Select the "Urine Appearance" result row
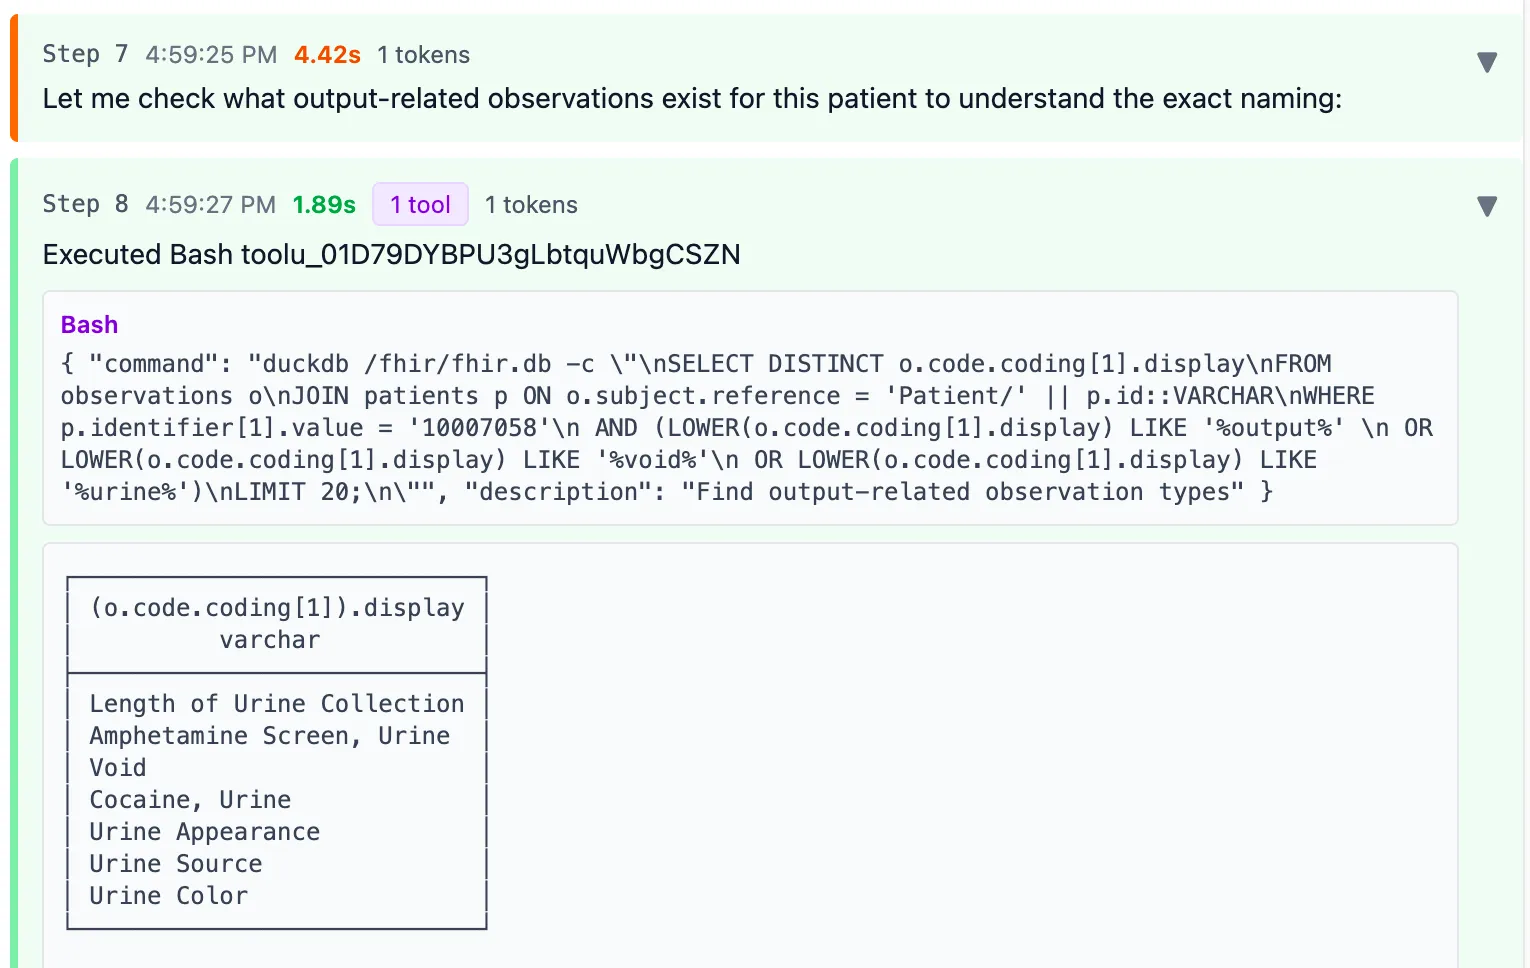Screen dimensions: 1530x968 [x=204, y=831]
